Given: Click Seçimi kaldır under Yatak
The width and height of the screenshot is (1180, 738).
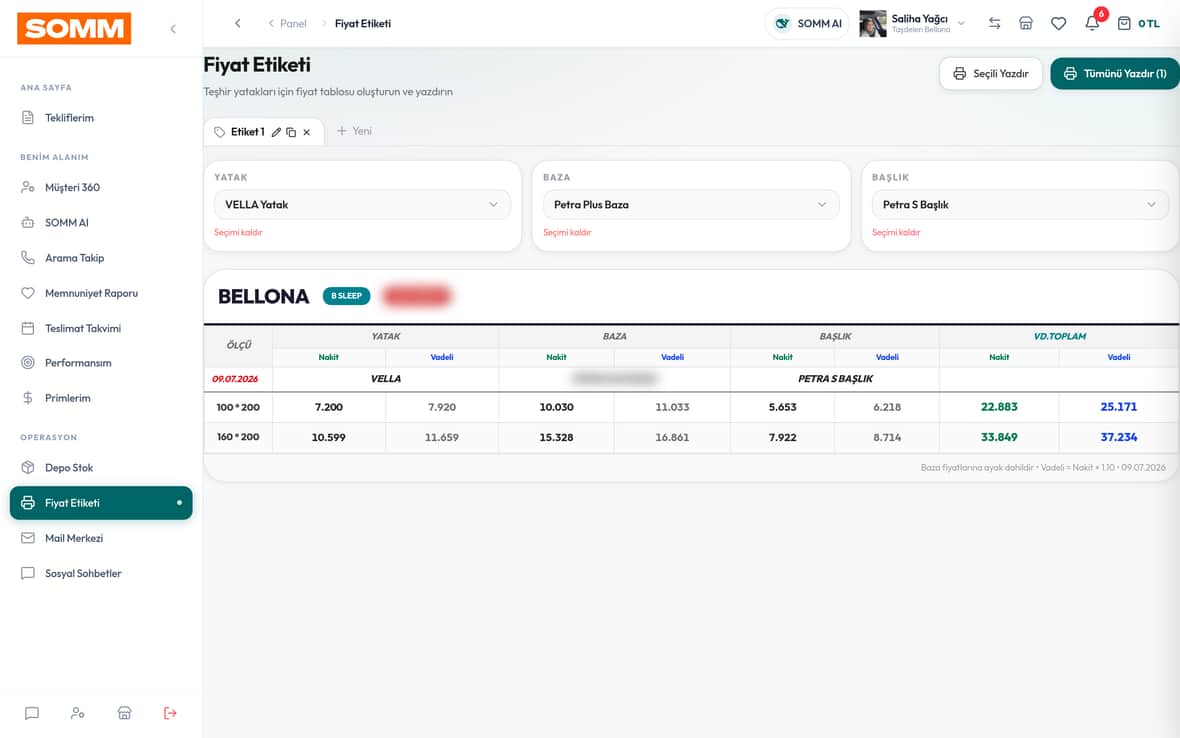Looking at the screenshot, I should [238, 232].
